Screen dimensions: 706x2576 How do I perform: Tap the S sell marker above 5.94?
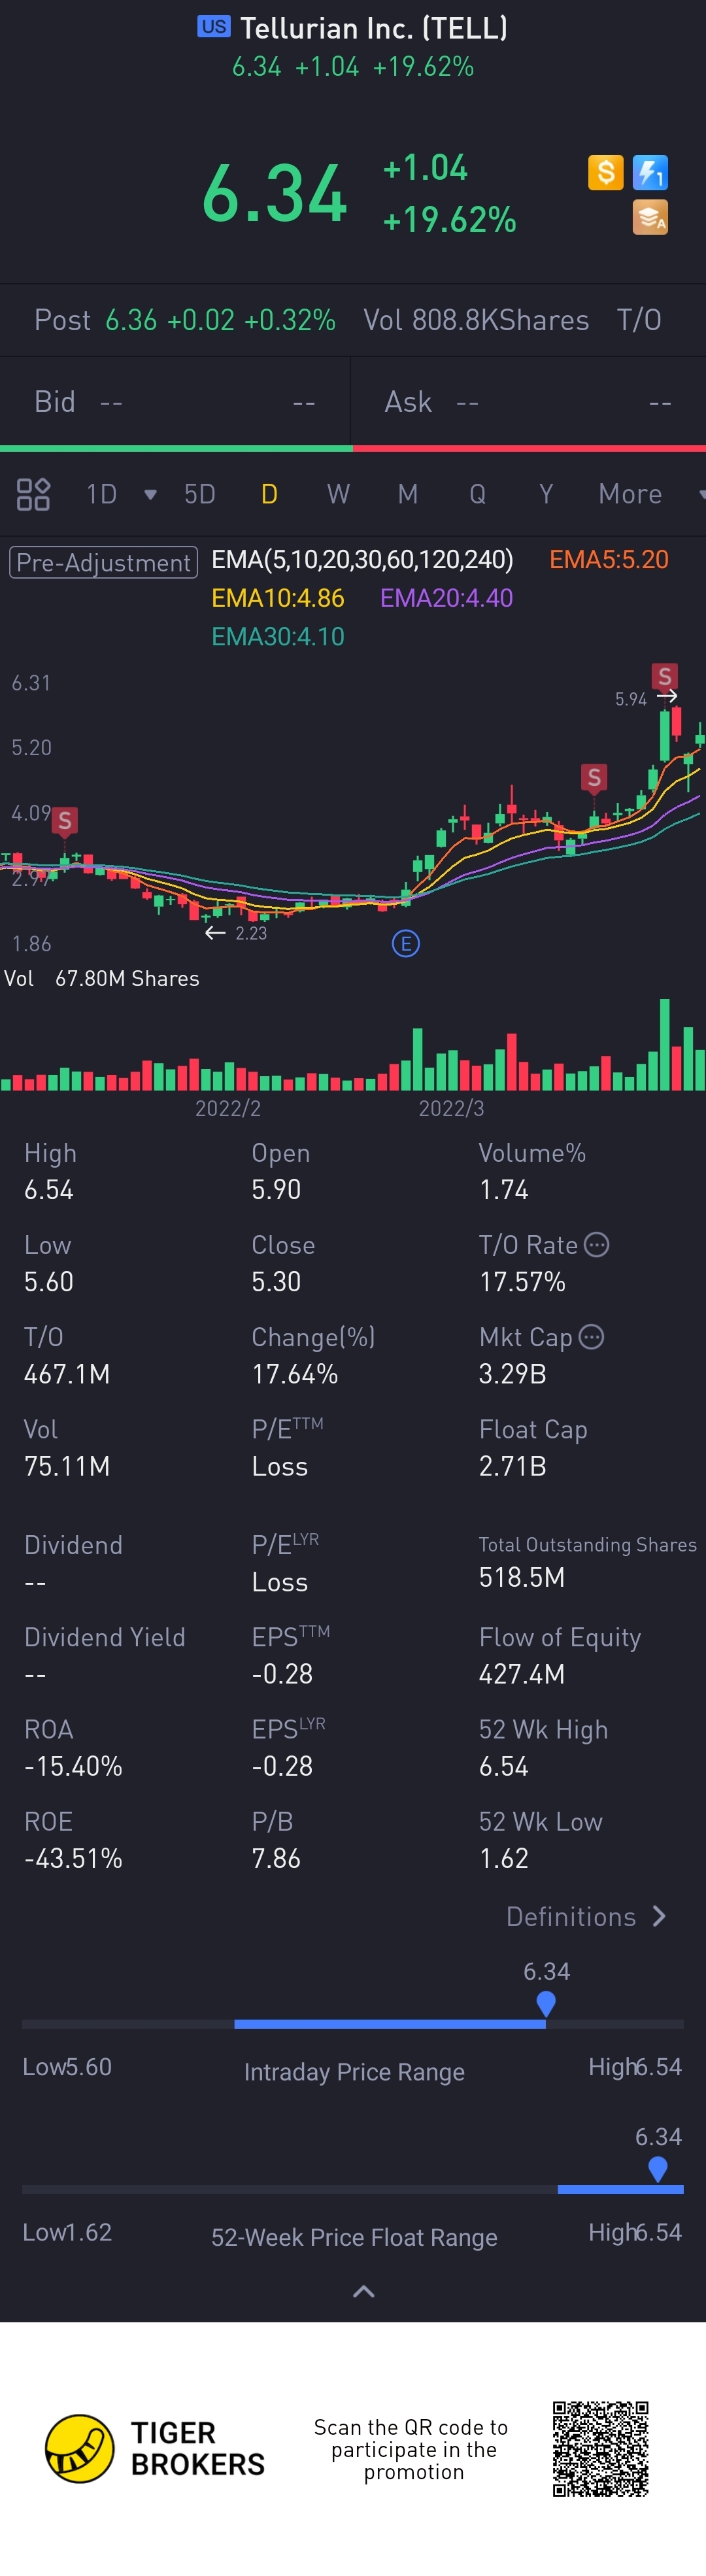664,676
